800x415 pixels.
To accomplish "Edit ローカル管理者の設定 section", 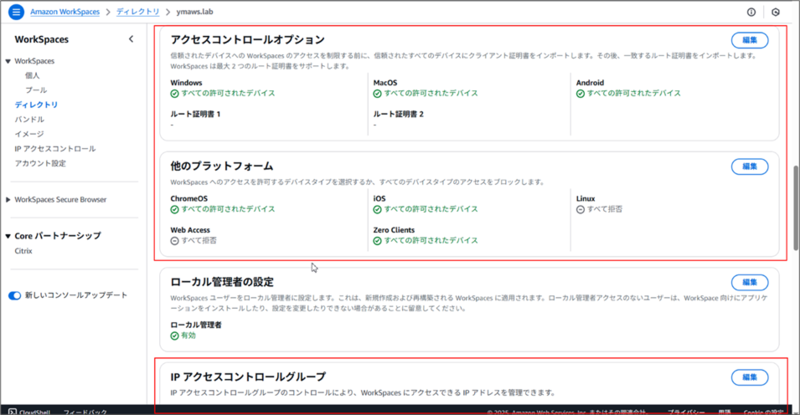I will (x=749, y=282).
